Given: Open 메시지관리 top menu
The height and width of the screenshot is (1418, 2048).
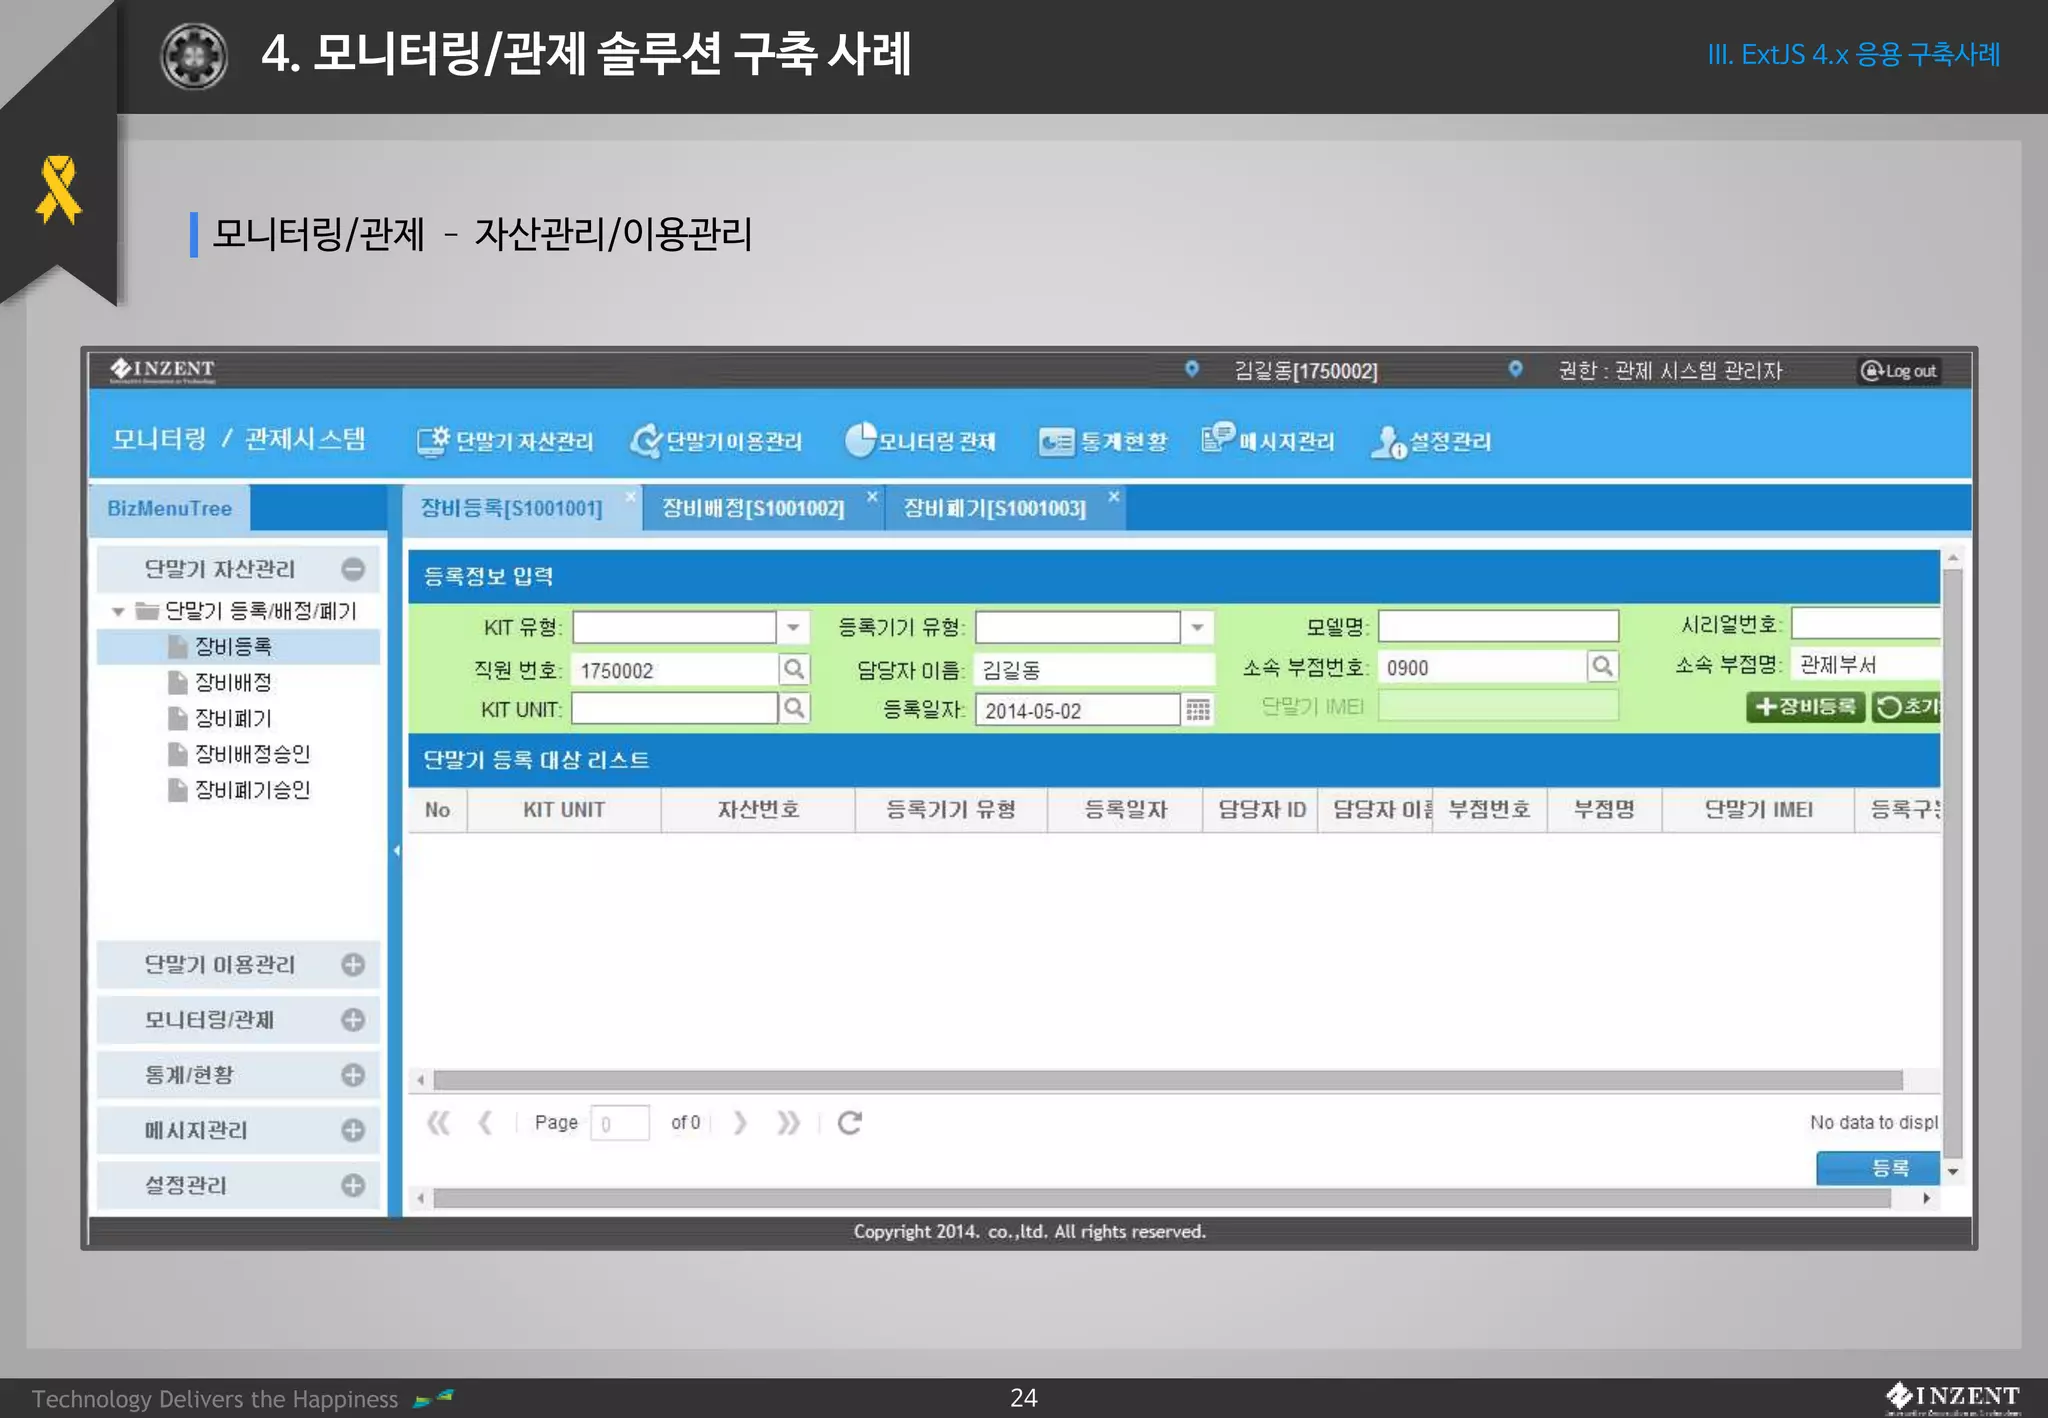Looking at the screenshot, I should tap(1268, 441).
